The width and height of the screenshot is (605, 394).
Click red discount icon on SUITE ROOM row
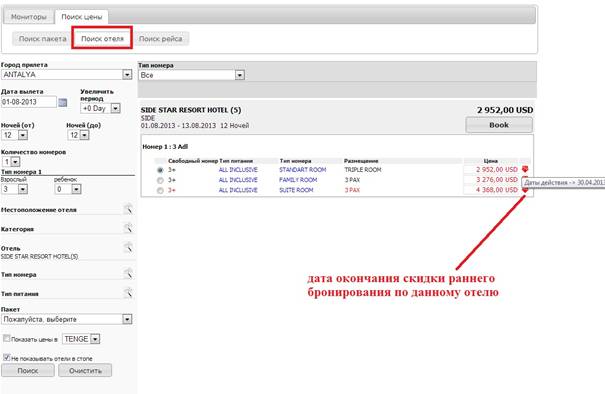(525, 190)
